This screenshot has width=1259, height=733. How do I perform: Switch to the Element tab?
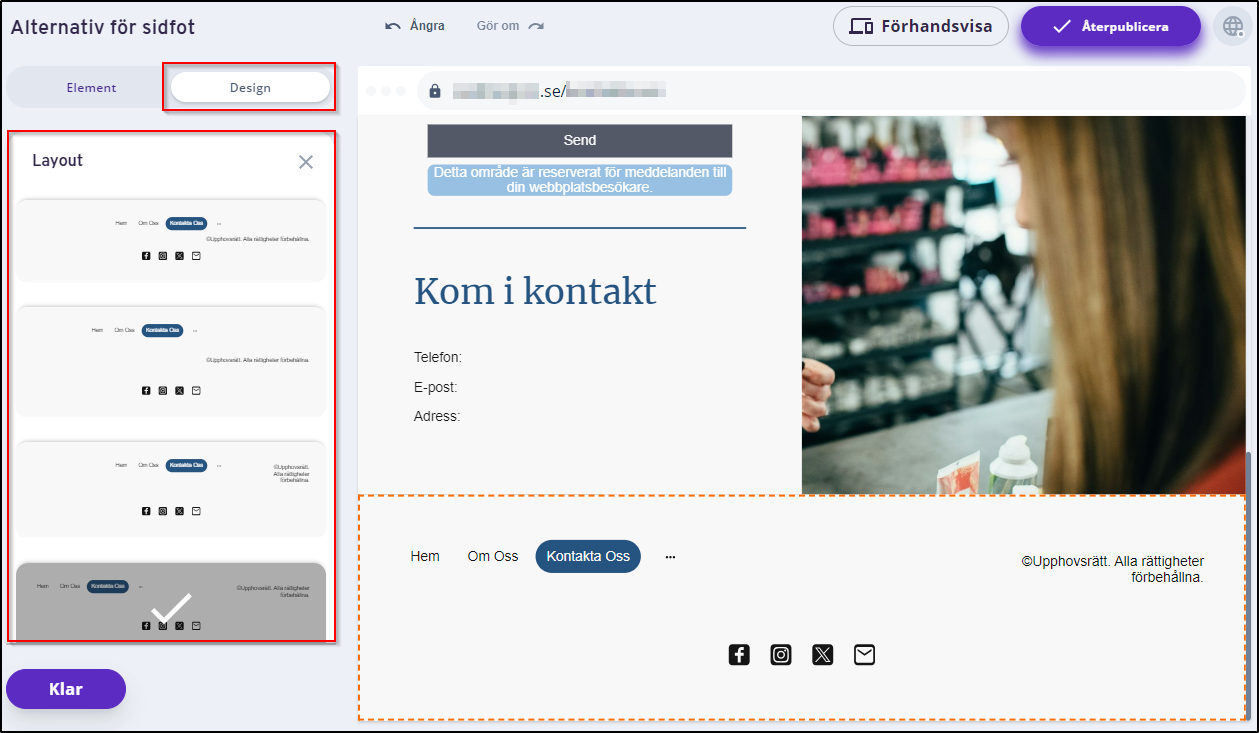91,88
